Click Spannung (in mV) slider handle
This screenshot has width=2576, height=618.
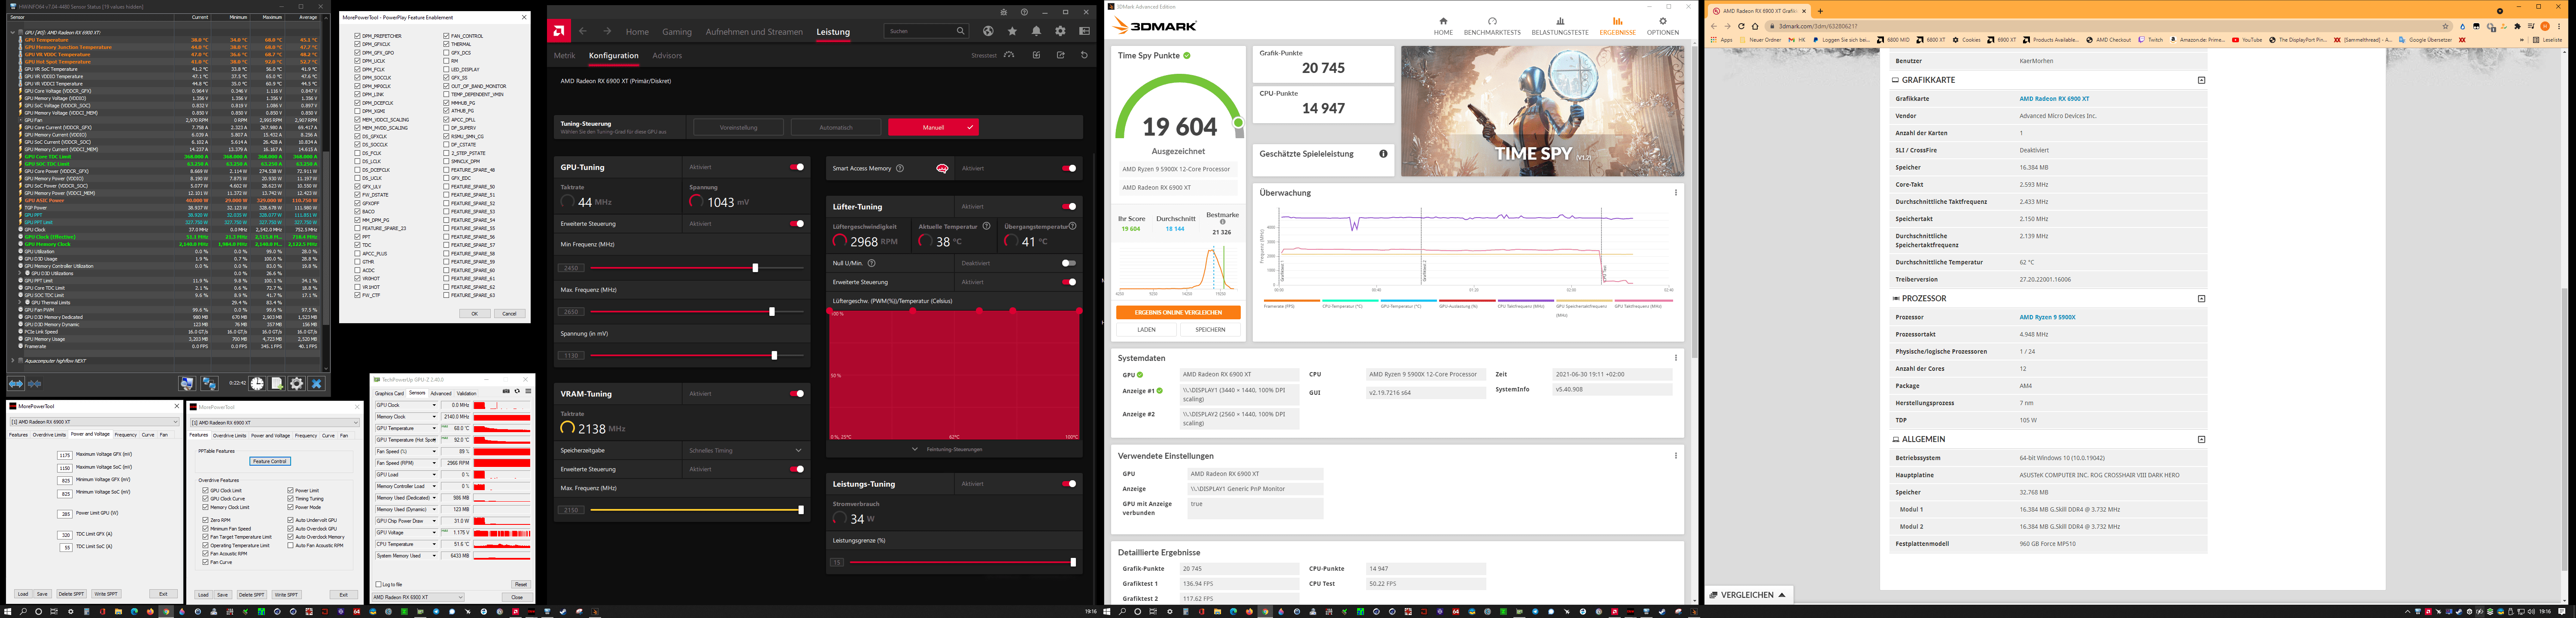(774, 355)
